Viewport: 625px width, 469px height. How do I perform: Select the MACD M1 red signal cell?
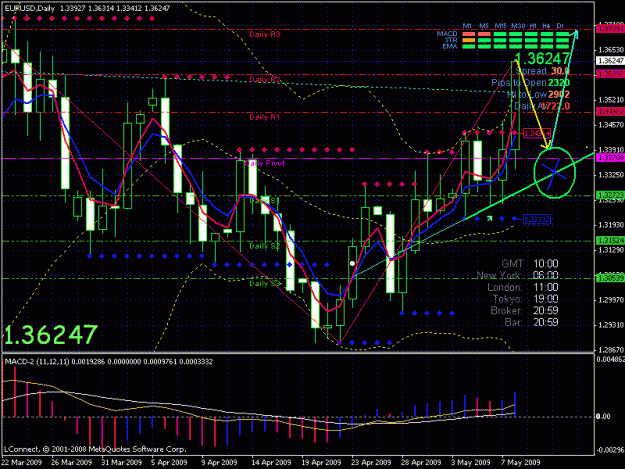point(468,34)
